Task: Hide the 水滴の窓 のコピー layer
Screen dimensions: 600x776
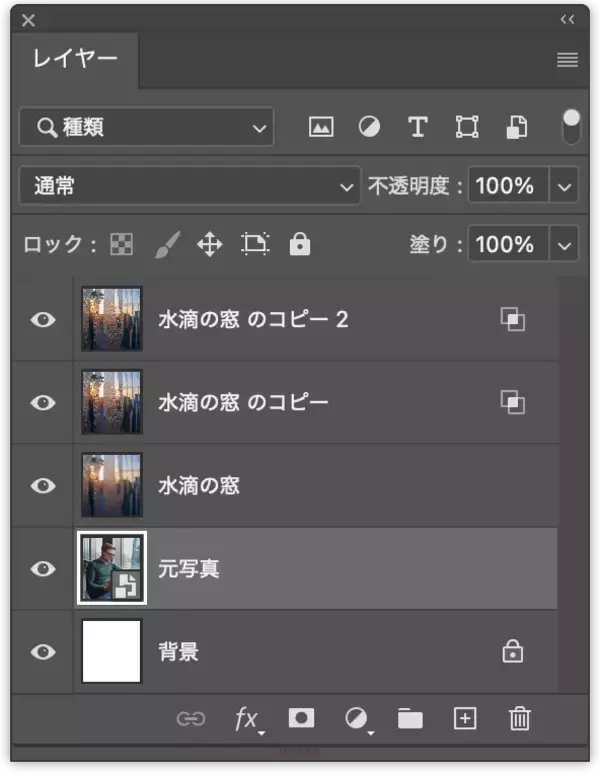Action: [43, 403]
